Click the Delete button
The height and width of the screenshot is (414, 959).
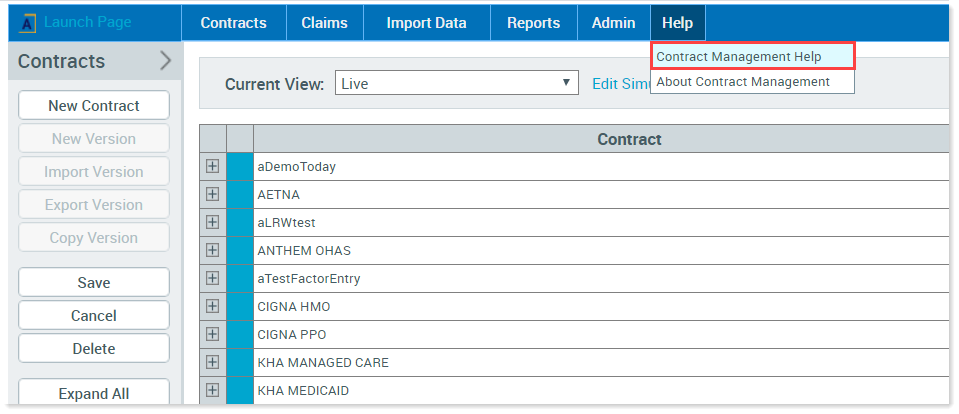[x=94, y=349]
